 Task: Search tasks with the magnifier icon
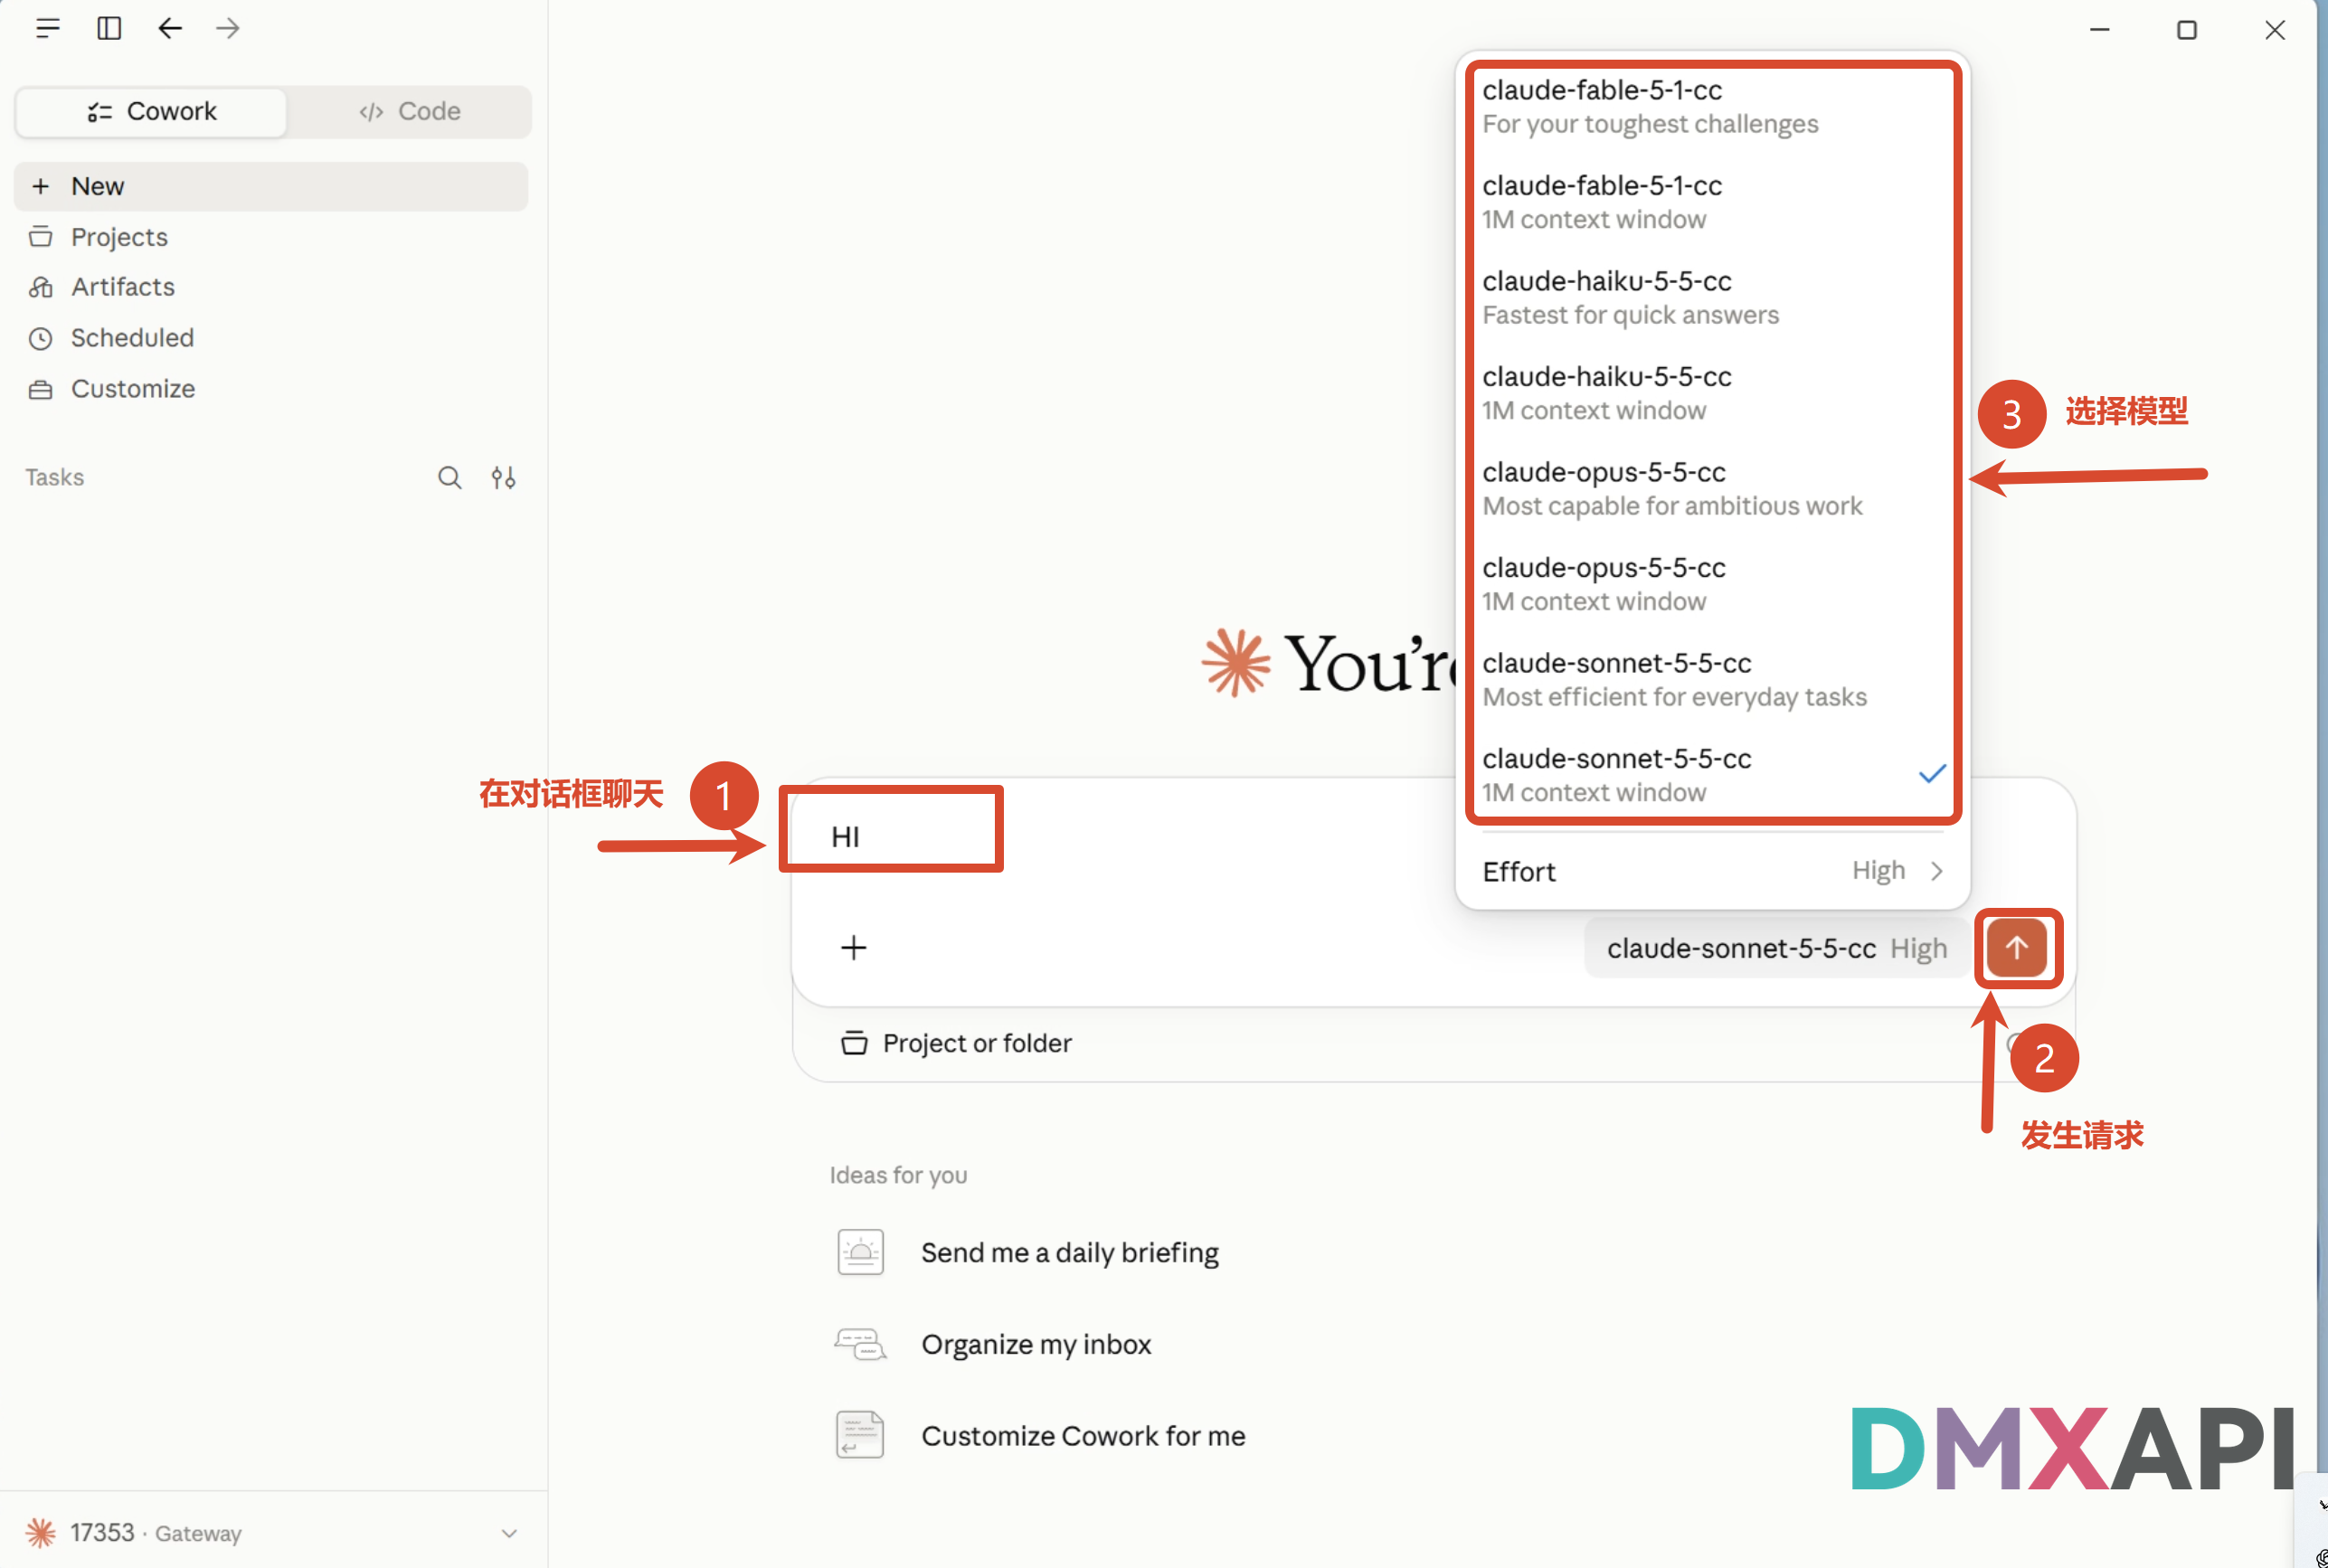point(450,478)
